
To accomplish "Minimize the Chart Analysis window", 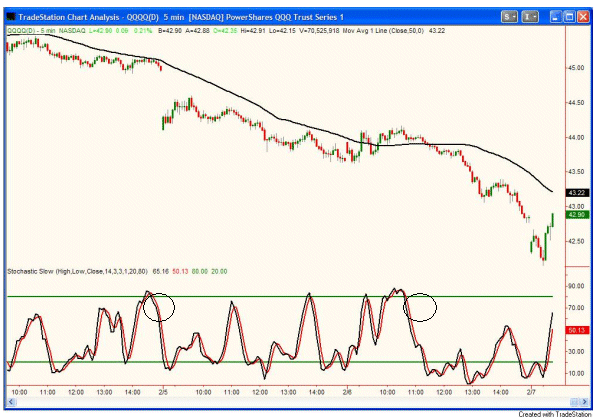I will 555,17.
